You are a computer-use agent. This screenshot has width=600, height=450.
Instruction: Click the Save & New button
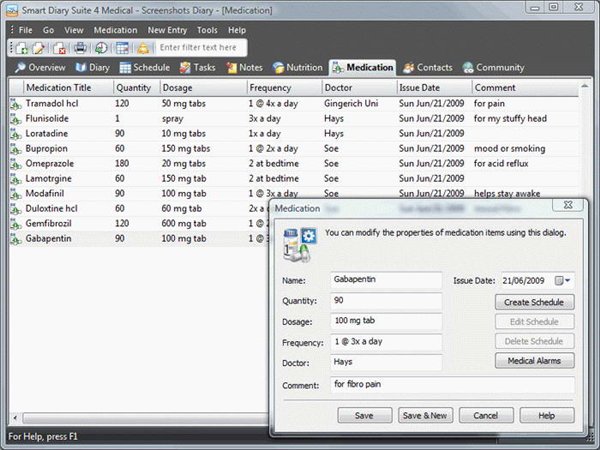point(425,416)
